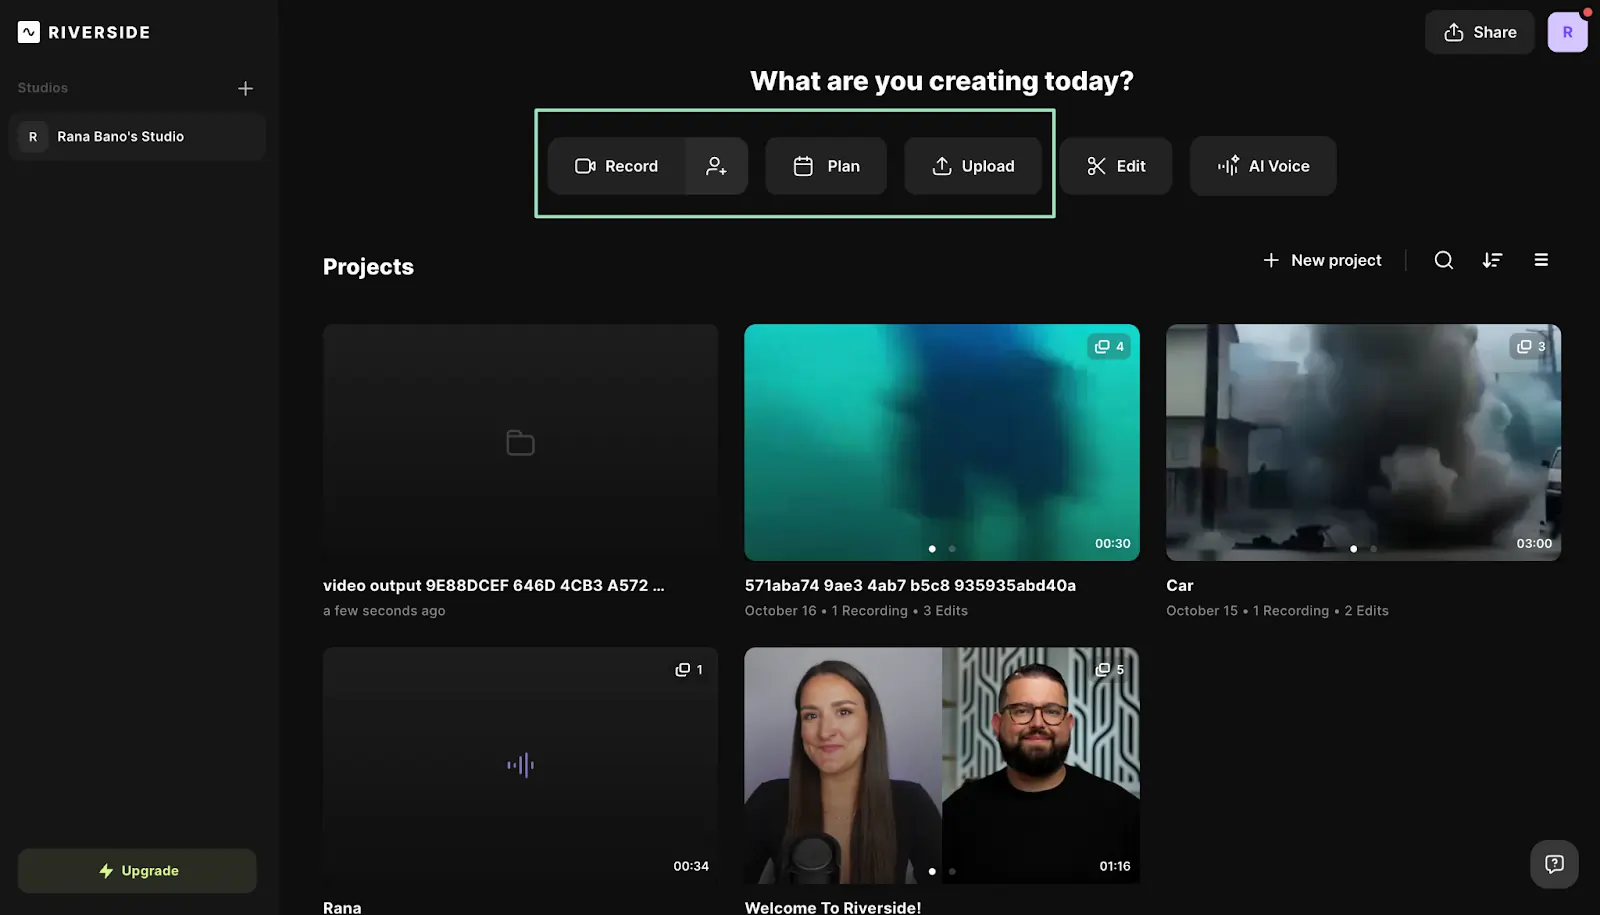Open the video output 9E88DCEF project thumbnail
This screenshot has width=1600, height=915.
[520, 442]
